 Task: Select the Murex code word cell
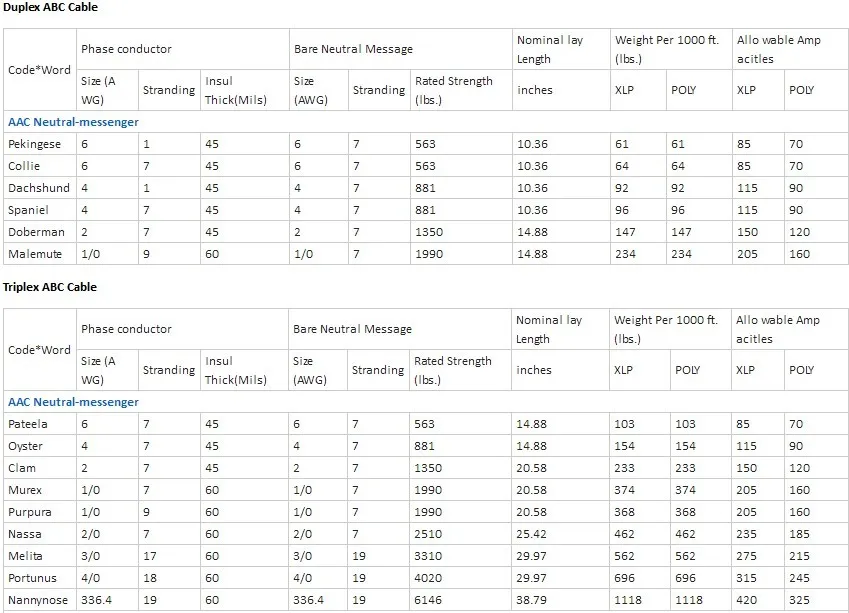tap(24, 490)
